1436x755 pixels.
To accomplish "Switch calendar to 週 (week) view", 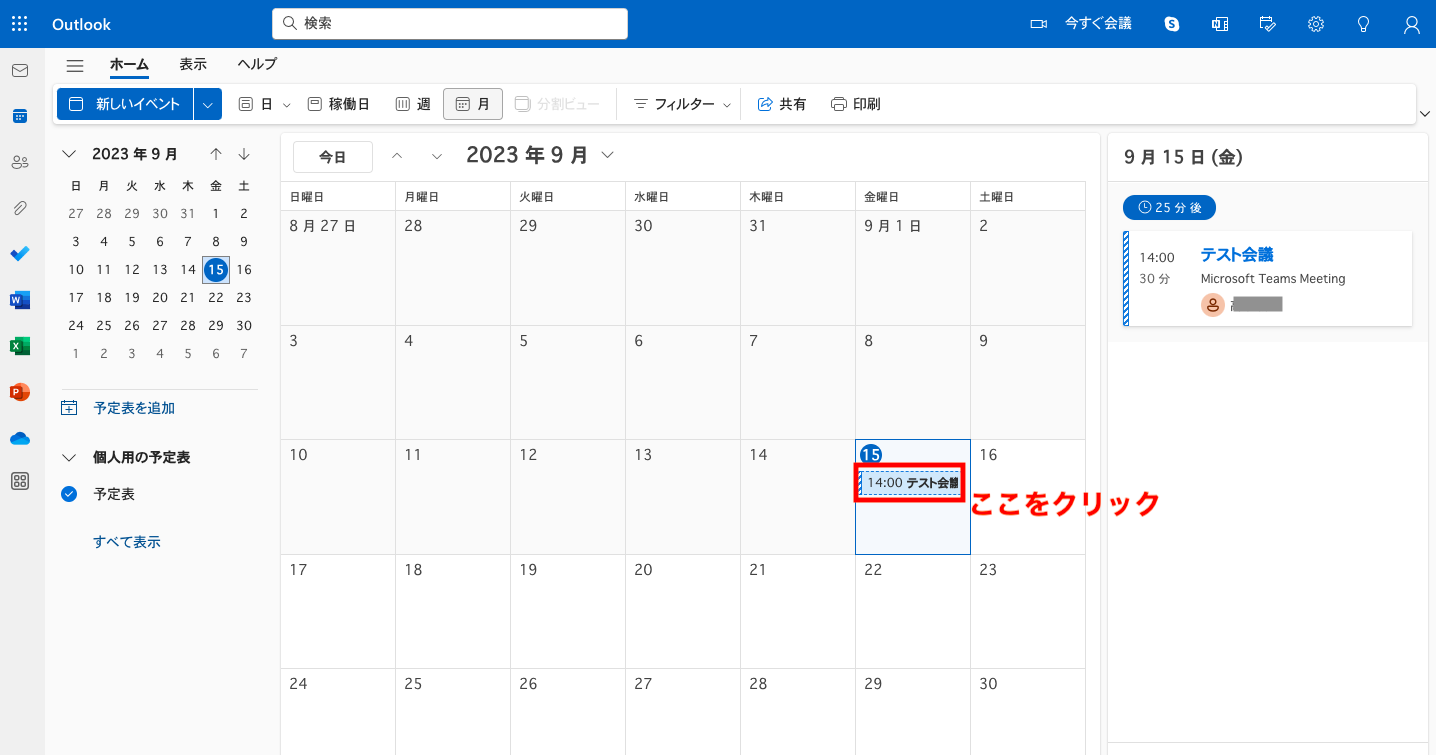I will (412, 103).
